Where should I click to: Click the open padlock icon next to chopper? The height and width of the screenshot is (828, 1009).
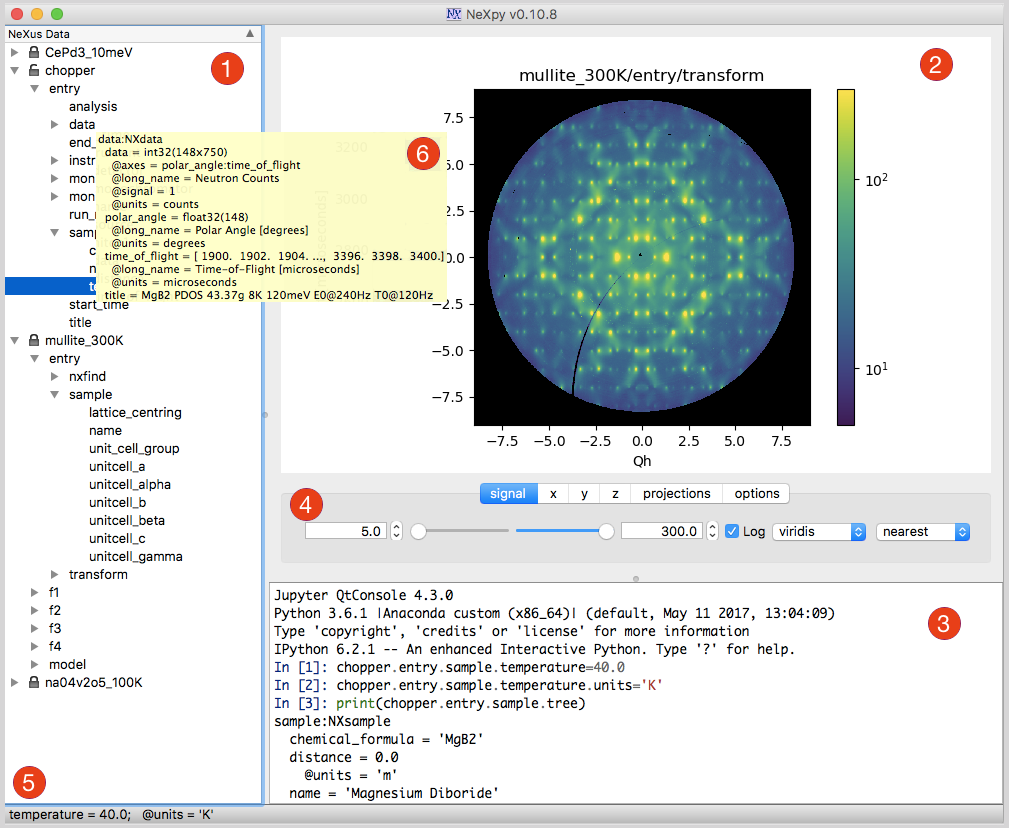34,70
